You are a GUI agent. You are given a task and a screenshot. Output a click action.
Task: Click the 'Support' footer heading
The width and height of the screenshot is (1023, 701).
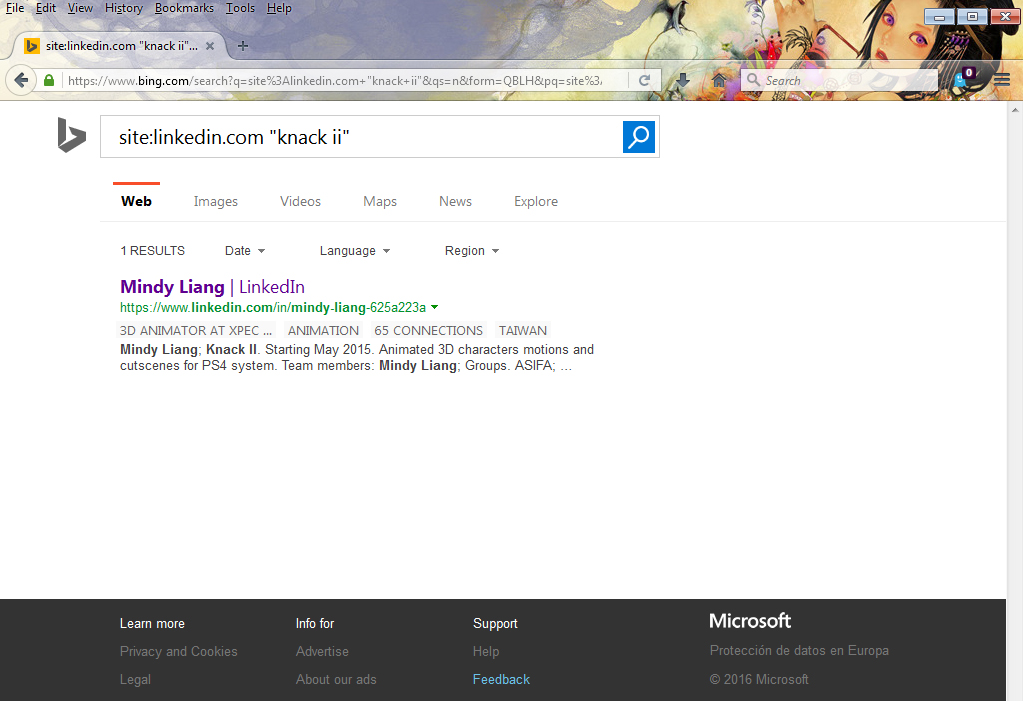click(x=495, y=623)
